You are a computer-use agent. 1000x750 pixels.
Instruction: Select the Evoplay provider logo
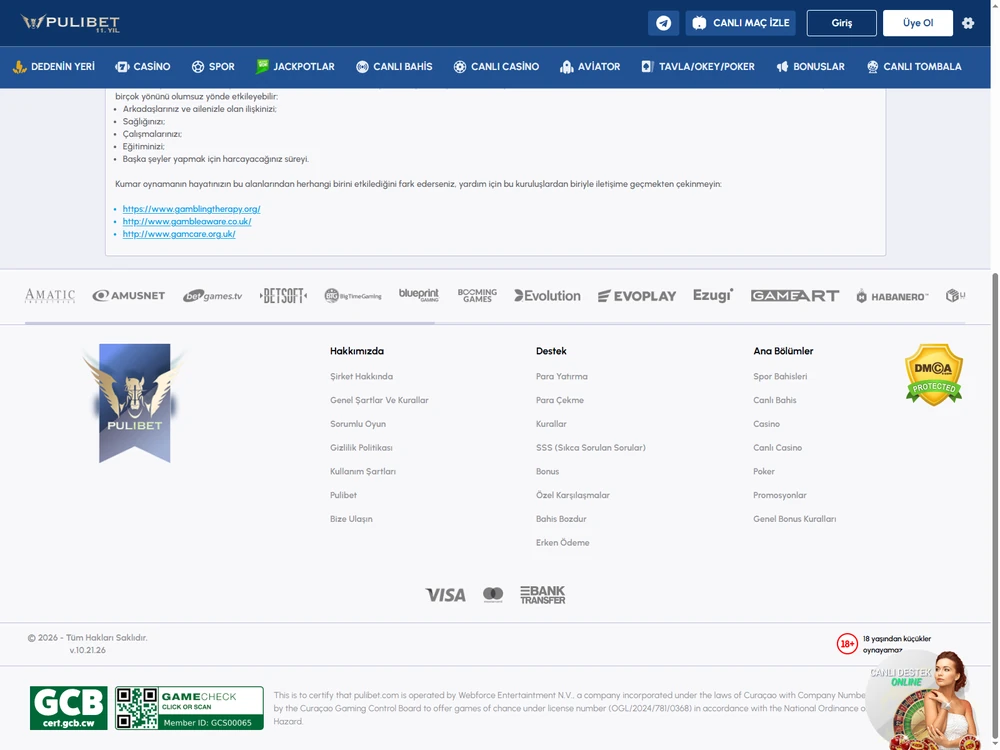pyautogui.click(x=637, y=296)
